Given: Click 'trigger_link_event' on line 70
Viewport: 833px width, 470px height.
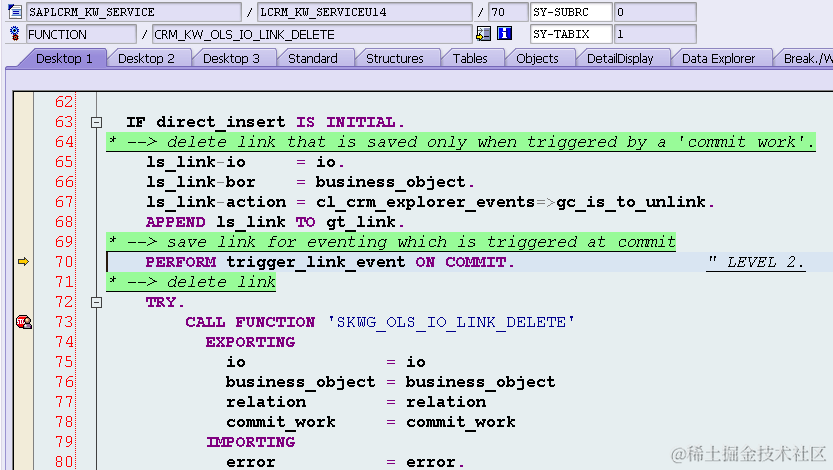Looking at the screenshot, I should coord(316,262).
